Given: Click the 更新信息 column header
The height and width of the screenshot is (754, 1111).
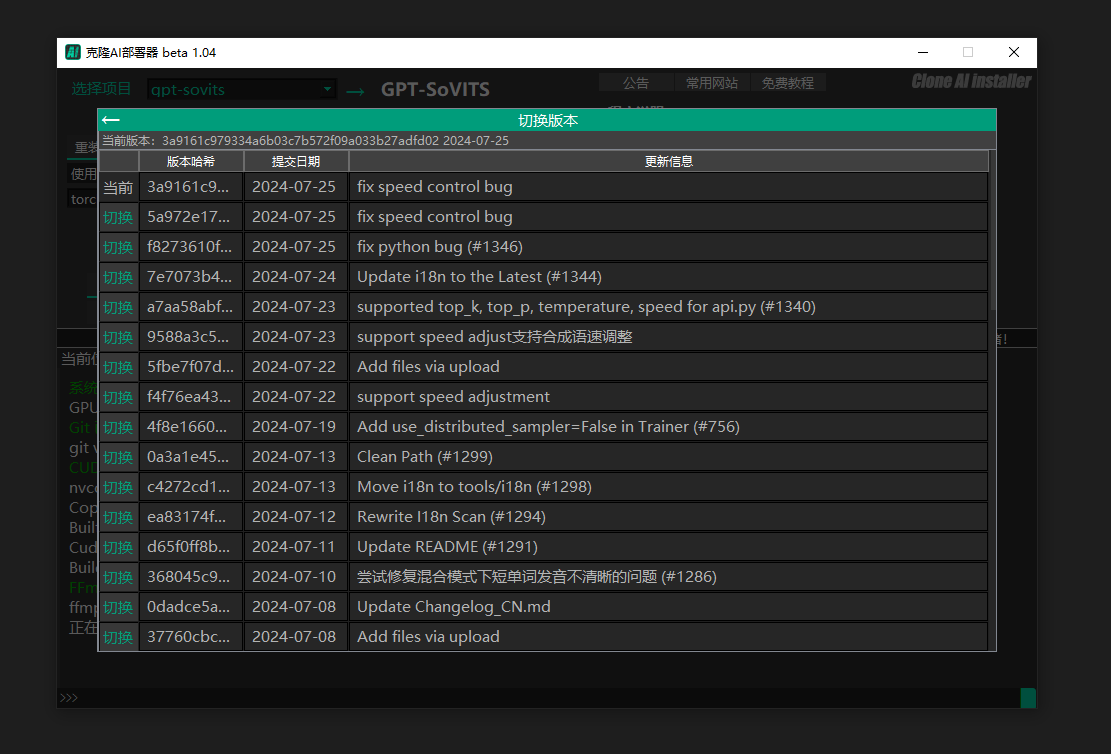Looking at the screenshot, I should tap(668, 162).
